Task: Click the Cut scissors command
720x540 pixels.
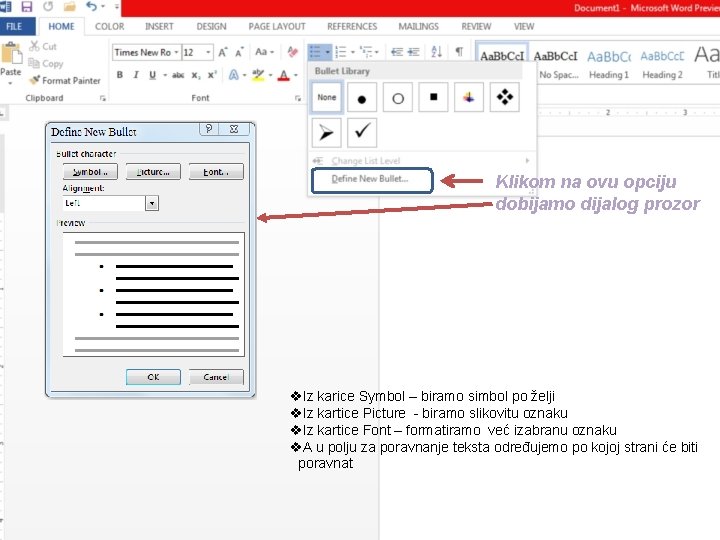Action: [x=42, y=46]
